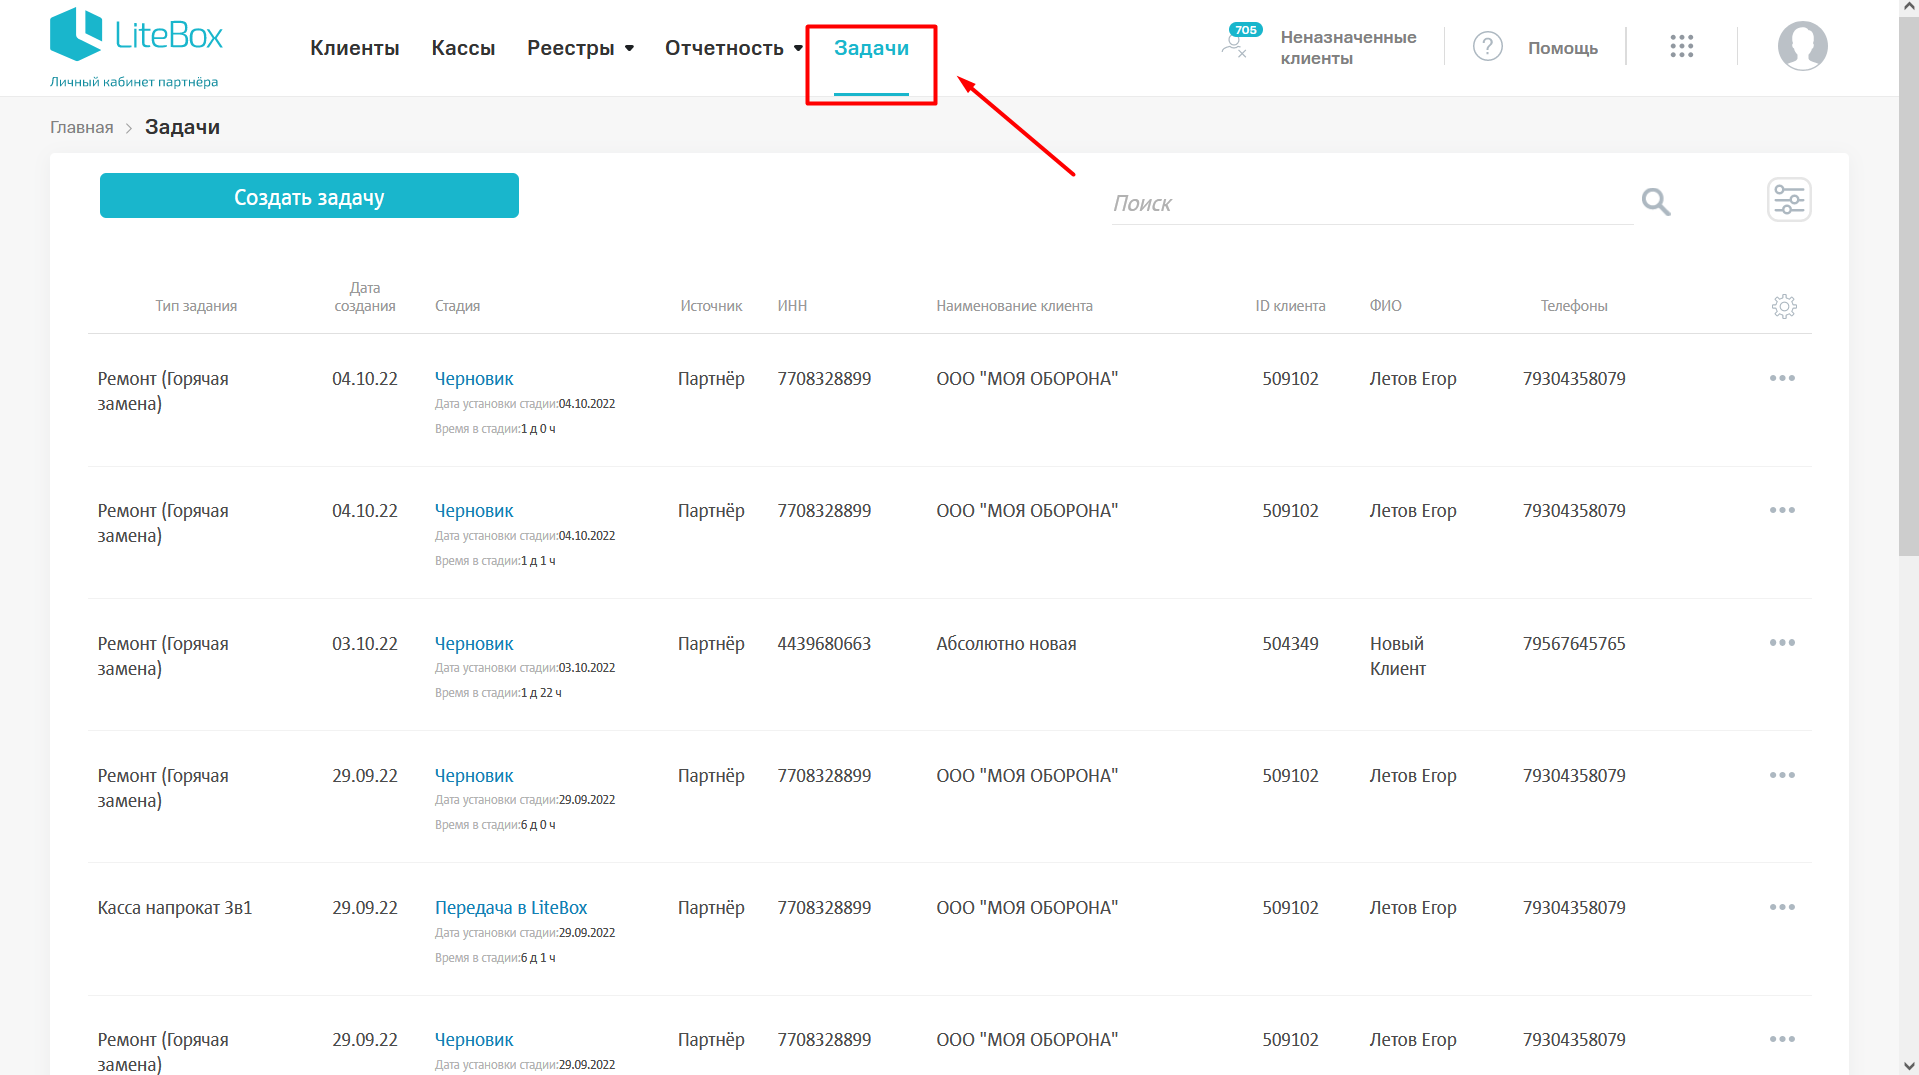Open actions menu for Абсолютно новая task
The height and width of the screenshot is (1075, 1919).
coord(1782,643)
